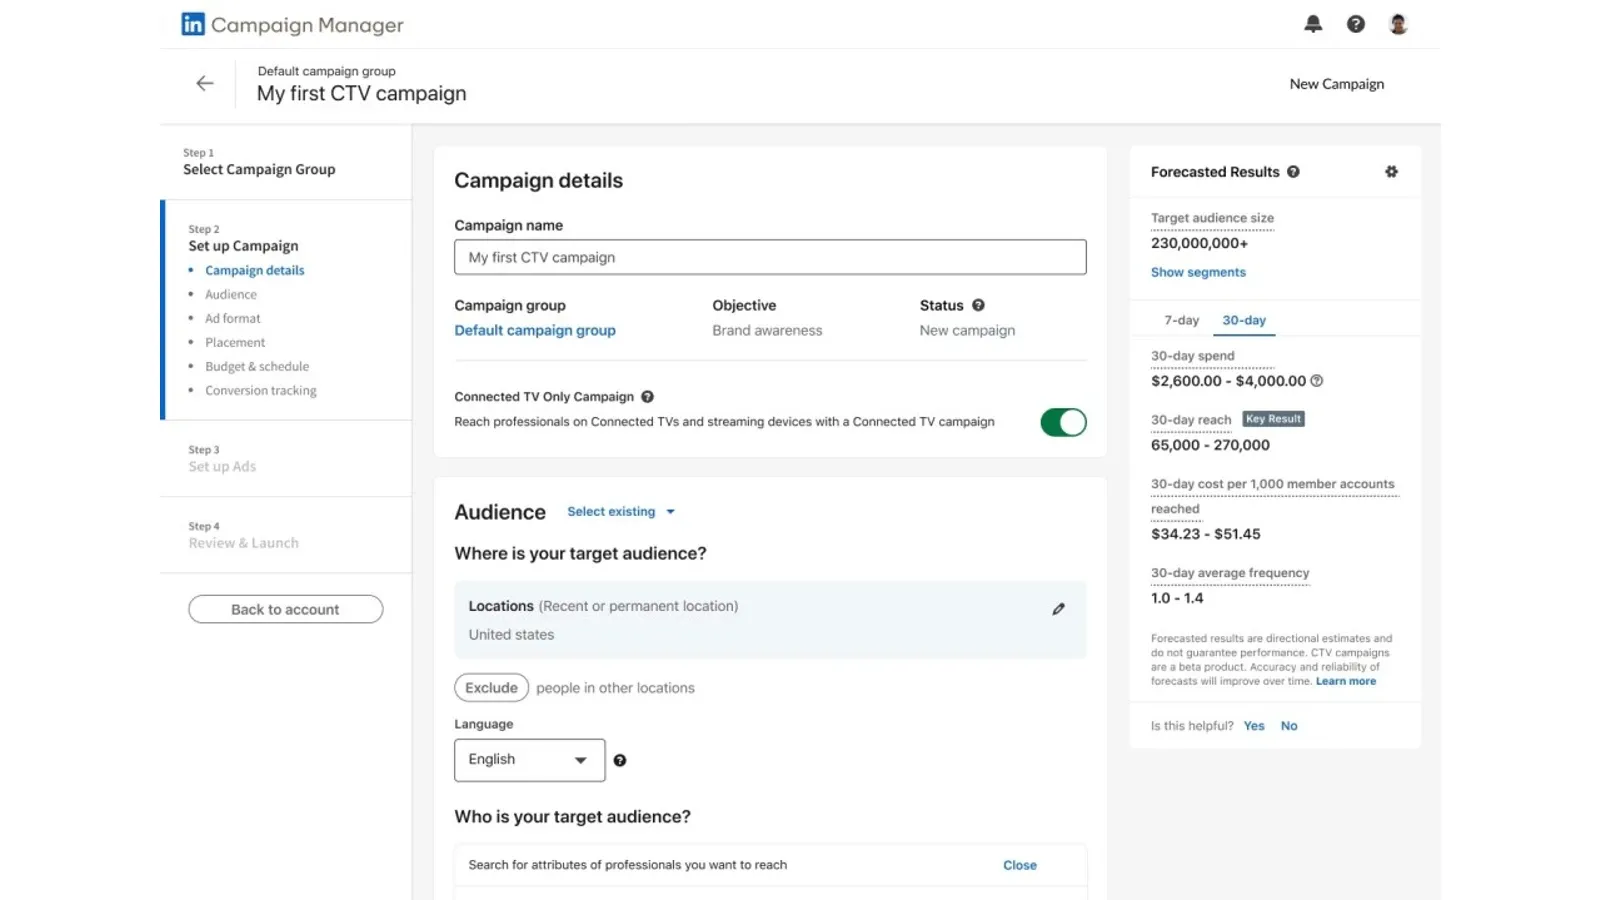Expand the Select existing audience dropdown
This screenshot has height=900, width=1600.
(621, 512)
